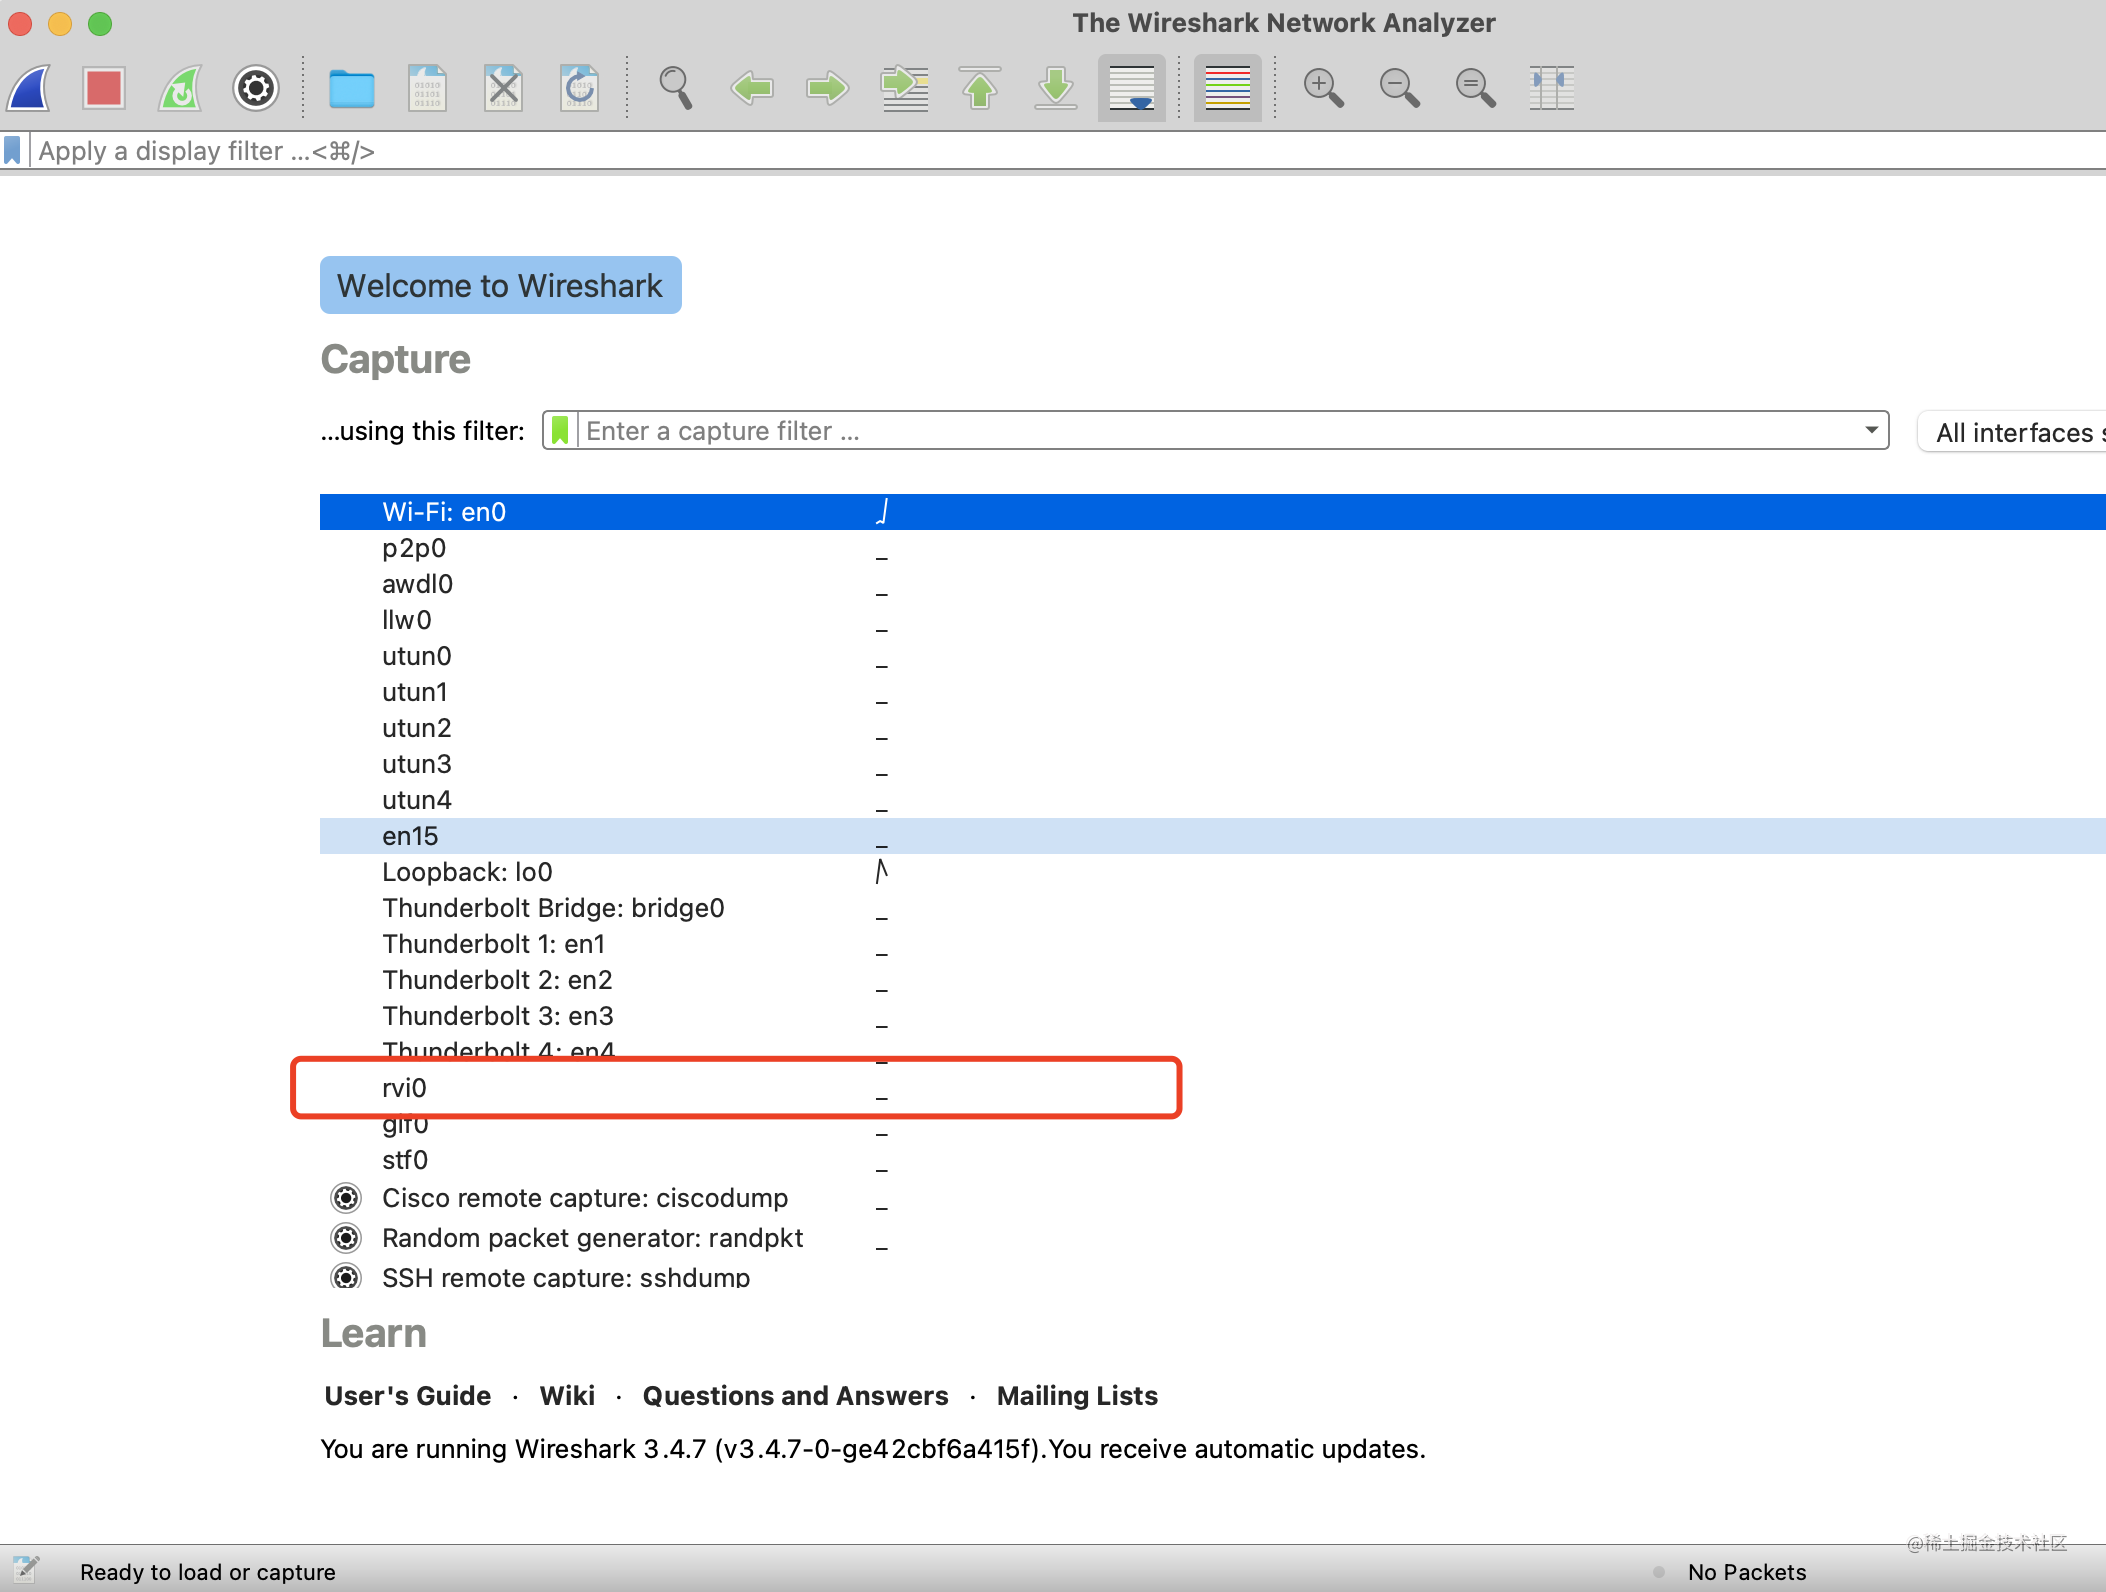Open capture options gear icon
The height and width of the screenshot is (1592, 2106).
click(x=256, y=88)
